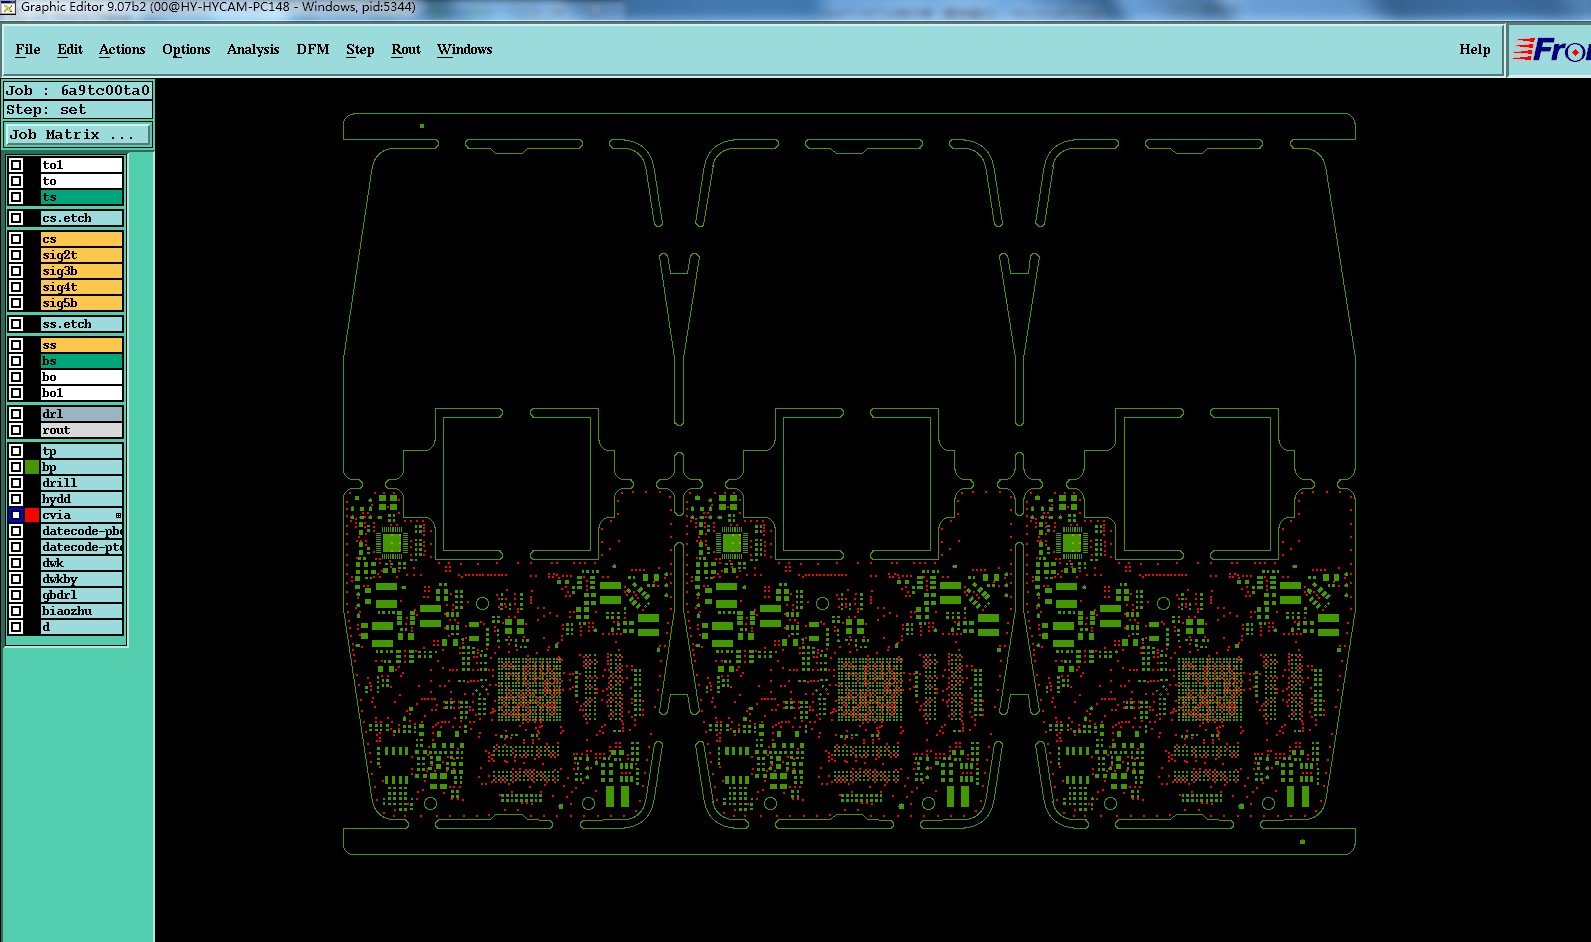The height and width of the screenshot is (942, 1591).
Task: Select the cvia layer name
Action: (x=82, y=515)
